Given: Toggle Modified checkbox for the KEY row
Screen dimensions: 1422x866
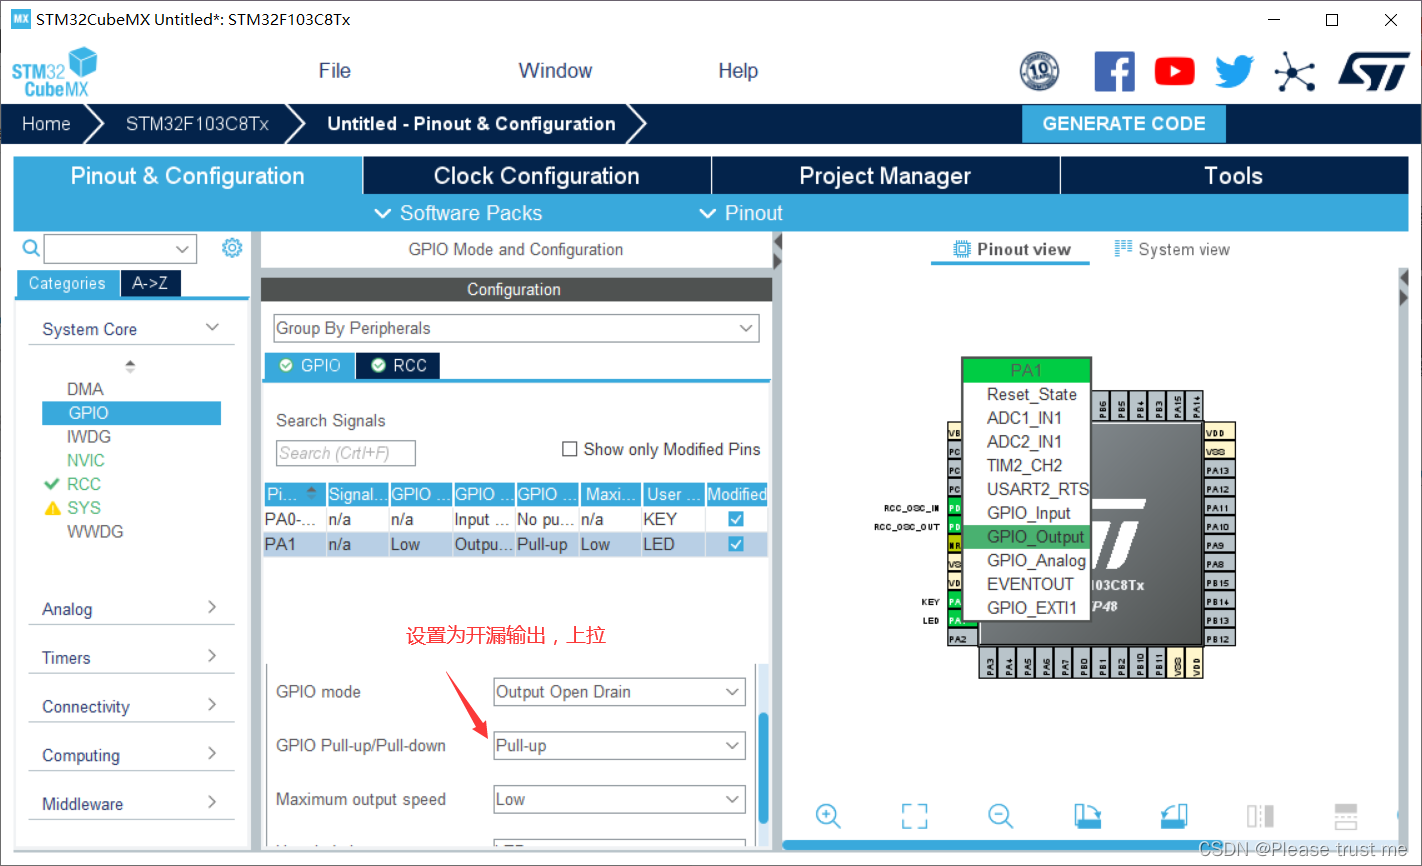Looking at the screenshot, I should [x=736, y=520].
